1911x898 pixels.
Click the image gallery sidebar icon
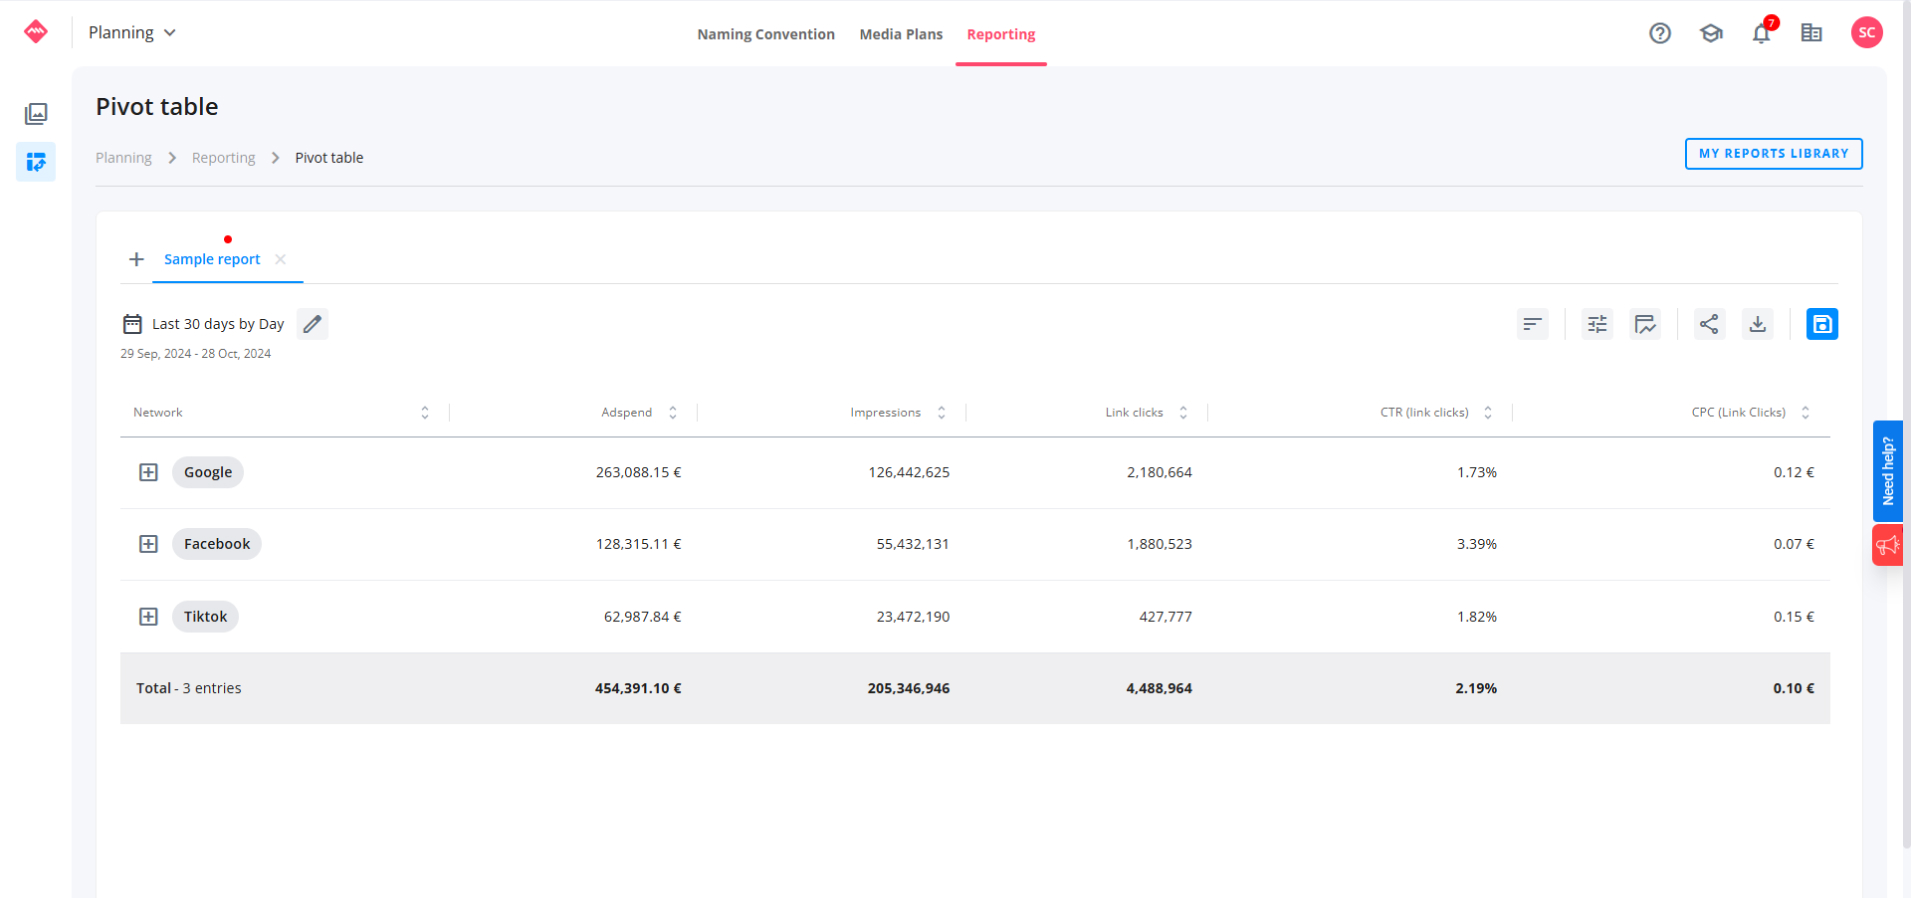tap(36, 114)
